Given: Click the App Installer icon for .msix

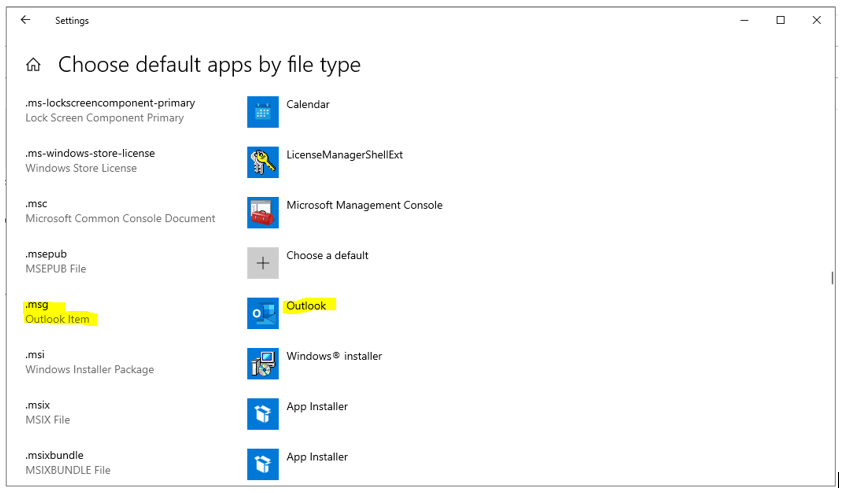Looking at the screenshot, I should pyautogui.click(x=263, y=414).
